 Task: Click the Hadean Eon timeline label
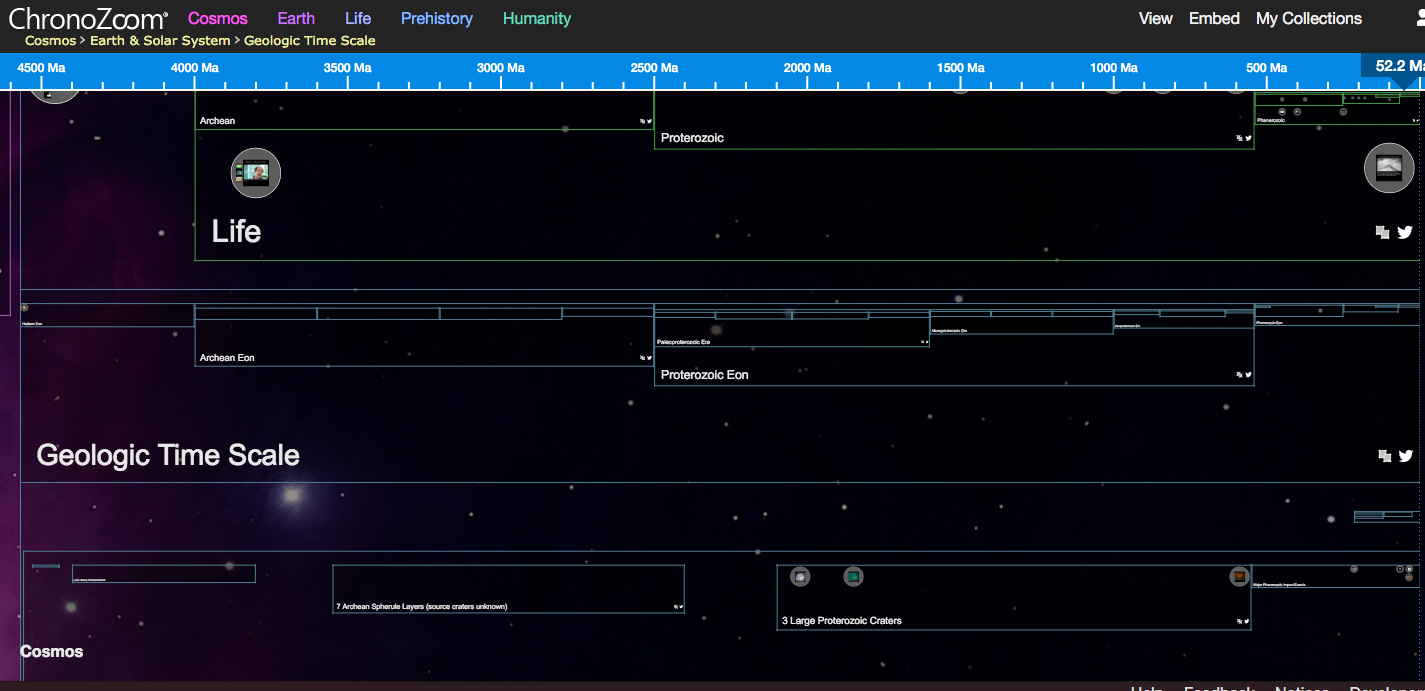30,324
